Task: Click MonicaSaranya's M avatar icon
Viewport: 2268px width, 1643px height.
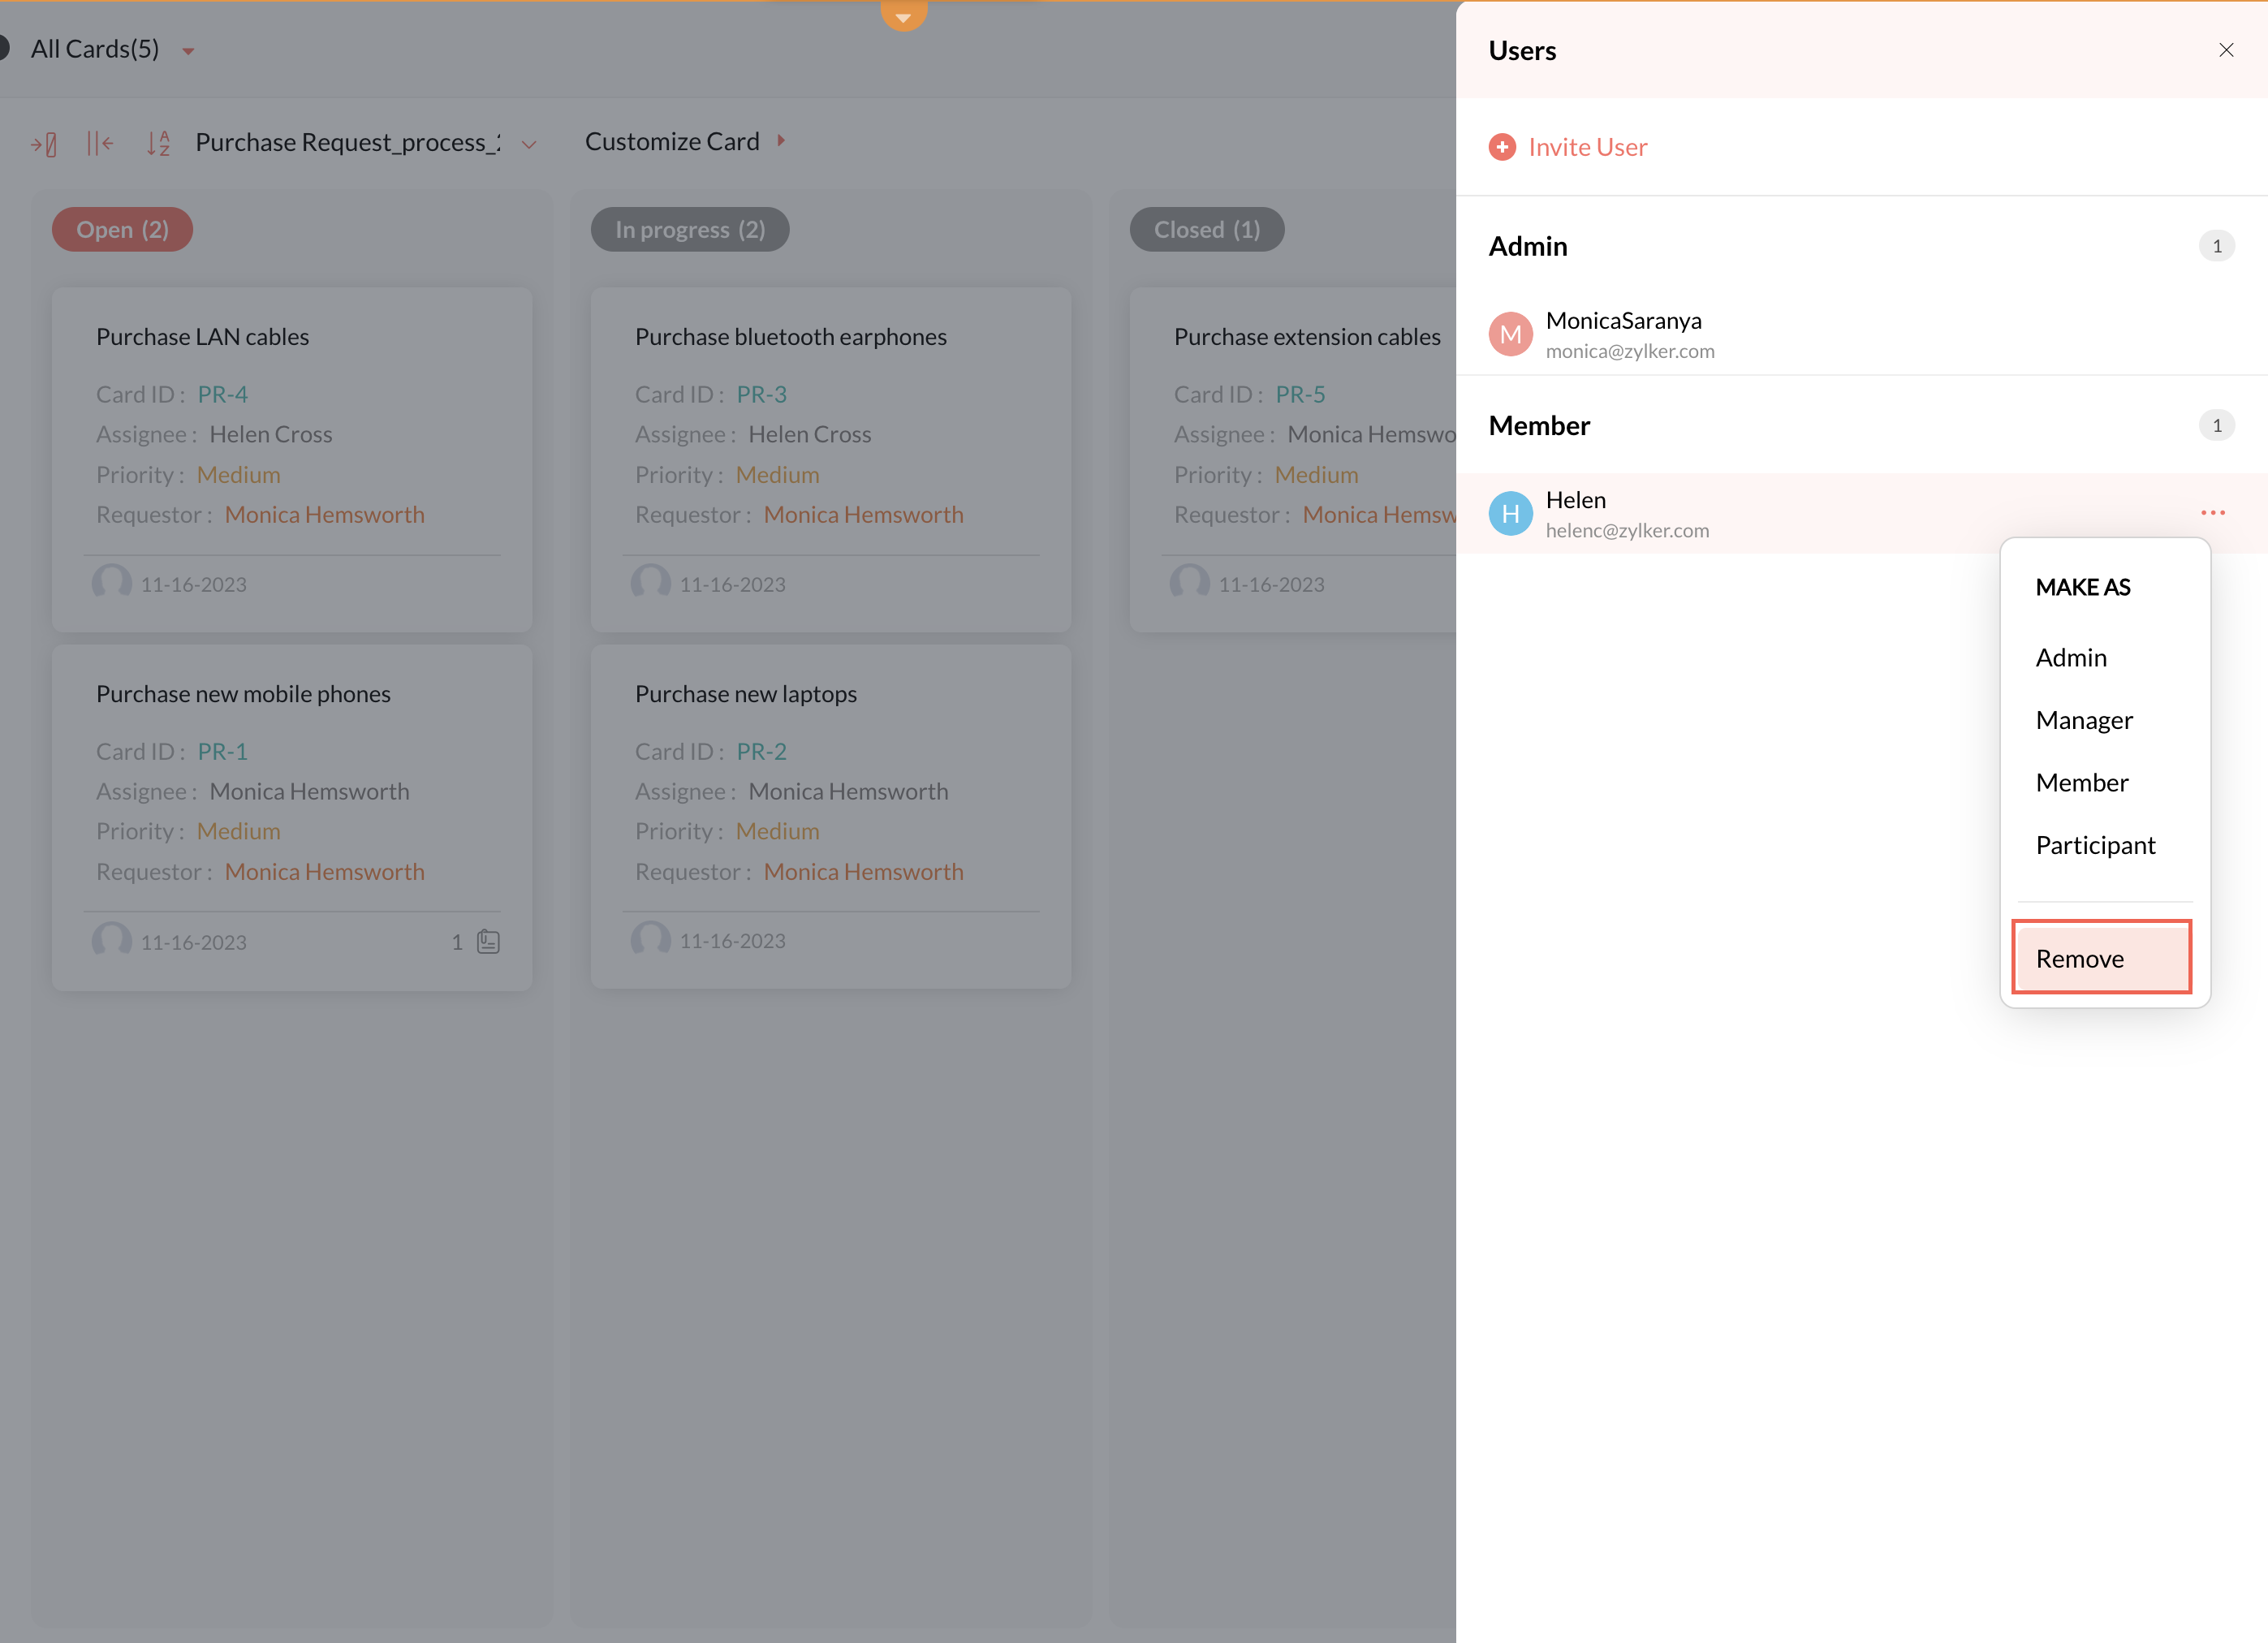Action: pos(1510,334)
